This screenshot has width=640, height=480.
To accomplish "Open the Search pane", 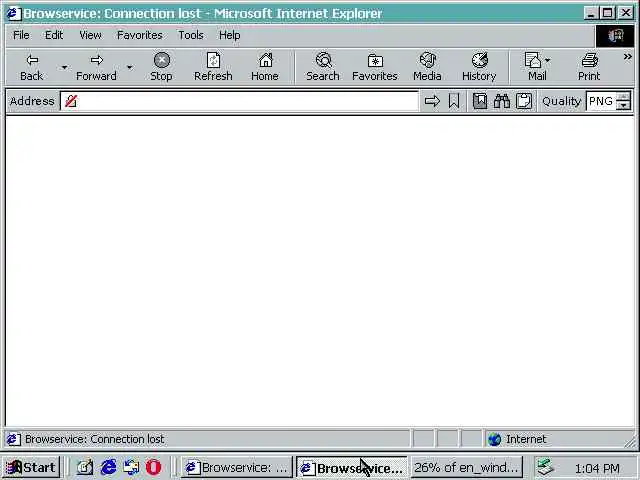I will point(323,67).
